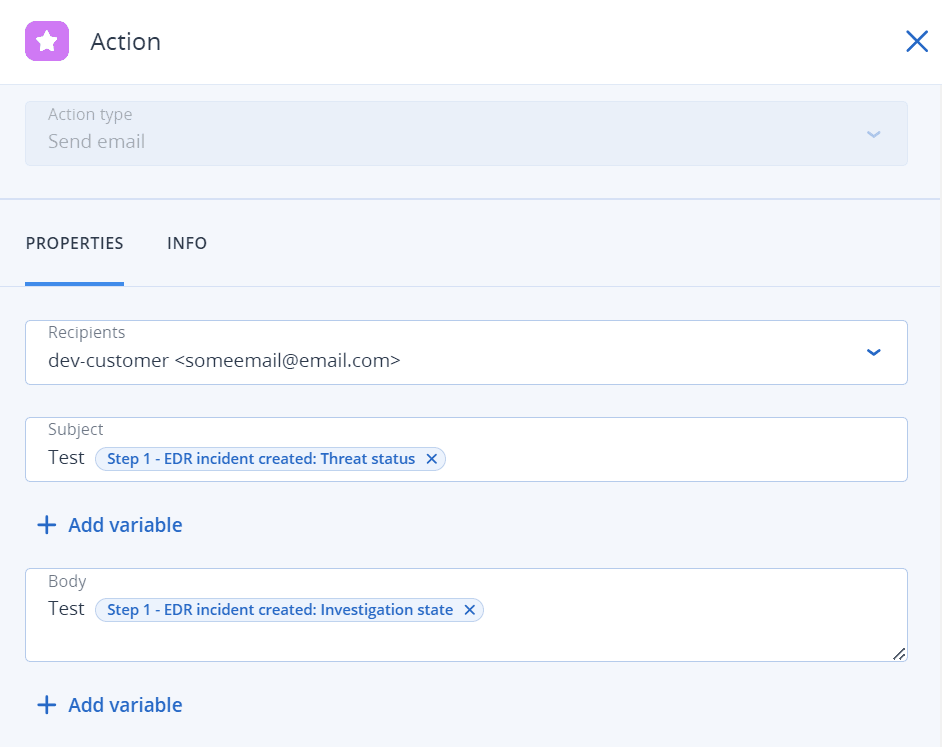
Task: Remove the Threat status variable from Subject
Action: [x=432, y=459]
